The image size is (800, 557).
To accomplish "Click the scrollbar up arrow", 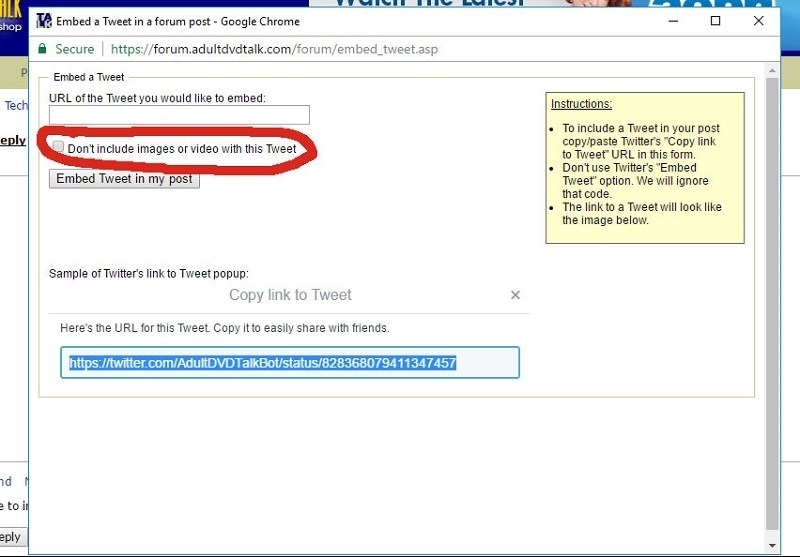I will coord(772,70).
